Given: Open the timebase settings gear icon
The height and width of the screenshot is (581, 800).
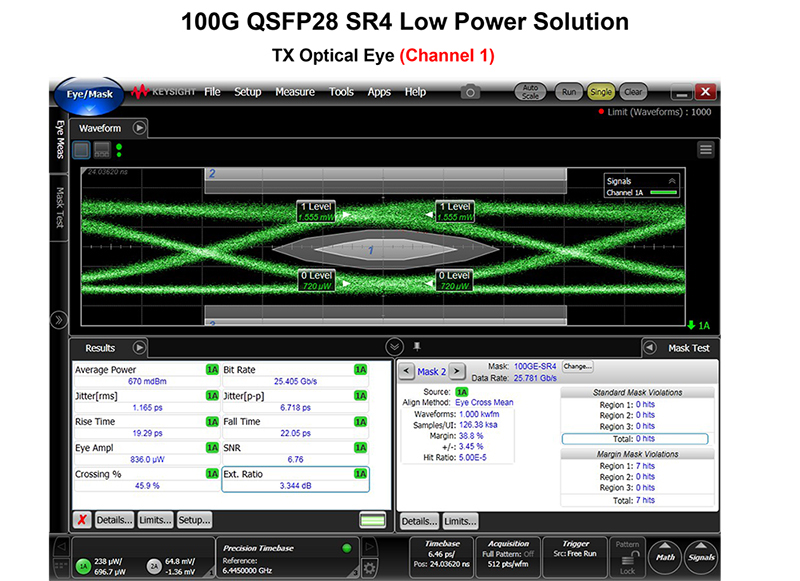Looking at the screenshot, I should 368,569.
